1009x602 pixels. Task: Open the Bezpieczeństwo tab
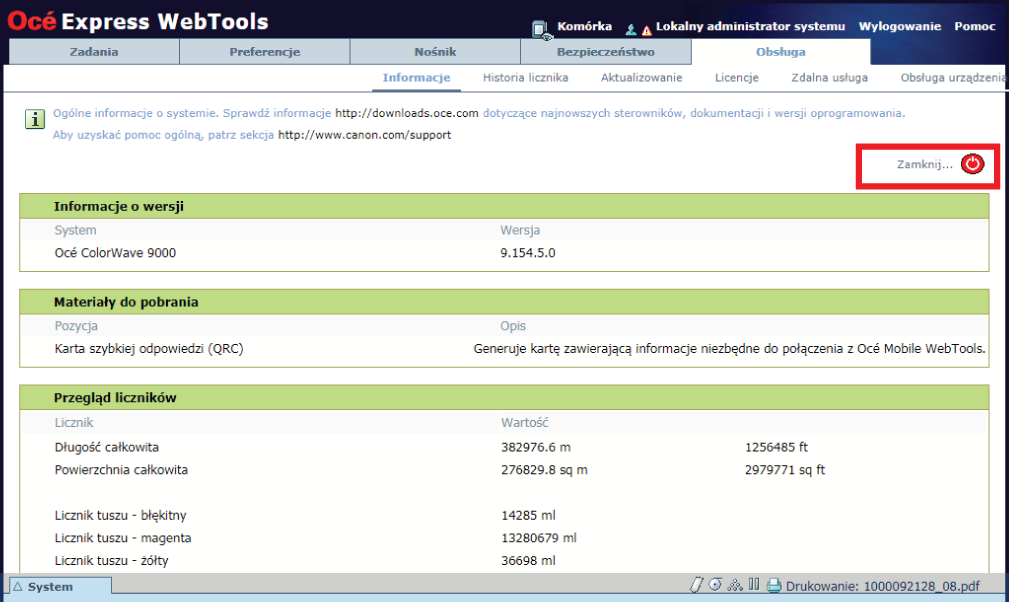tap(606, 51)
